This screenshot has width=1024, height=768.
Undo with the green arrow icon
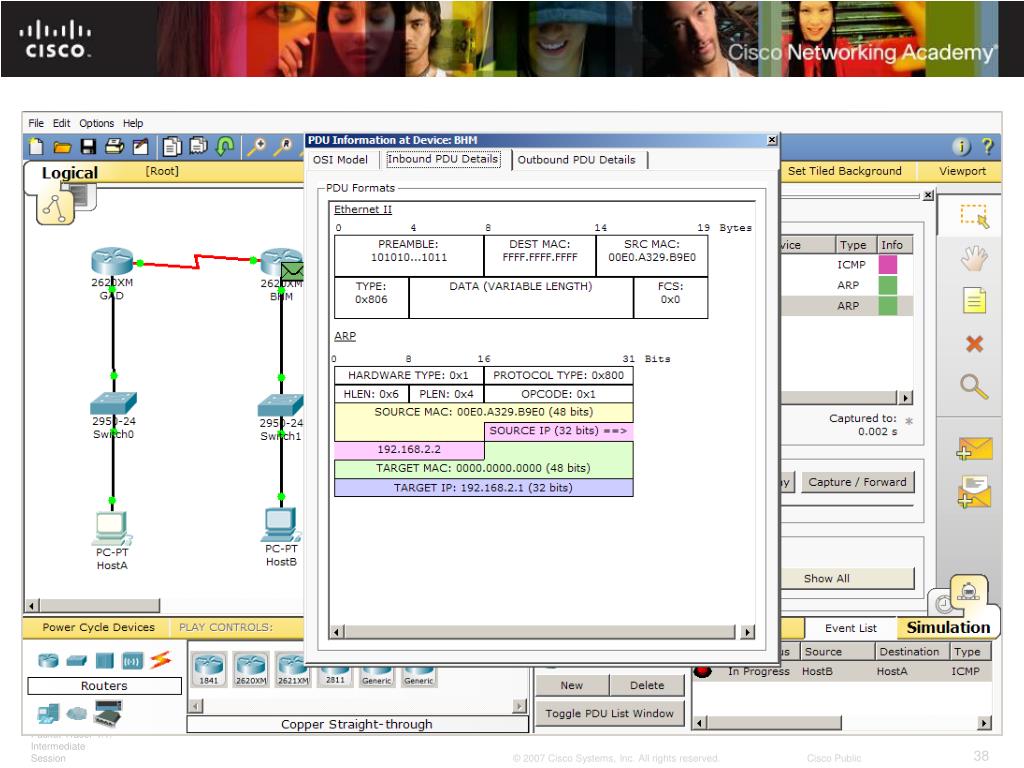pos(225,146)
